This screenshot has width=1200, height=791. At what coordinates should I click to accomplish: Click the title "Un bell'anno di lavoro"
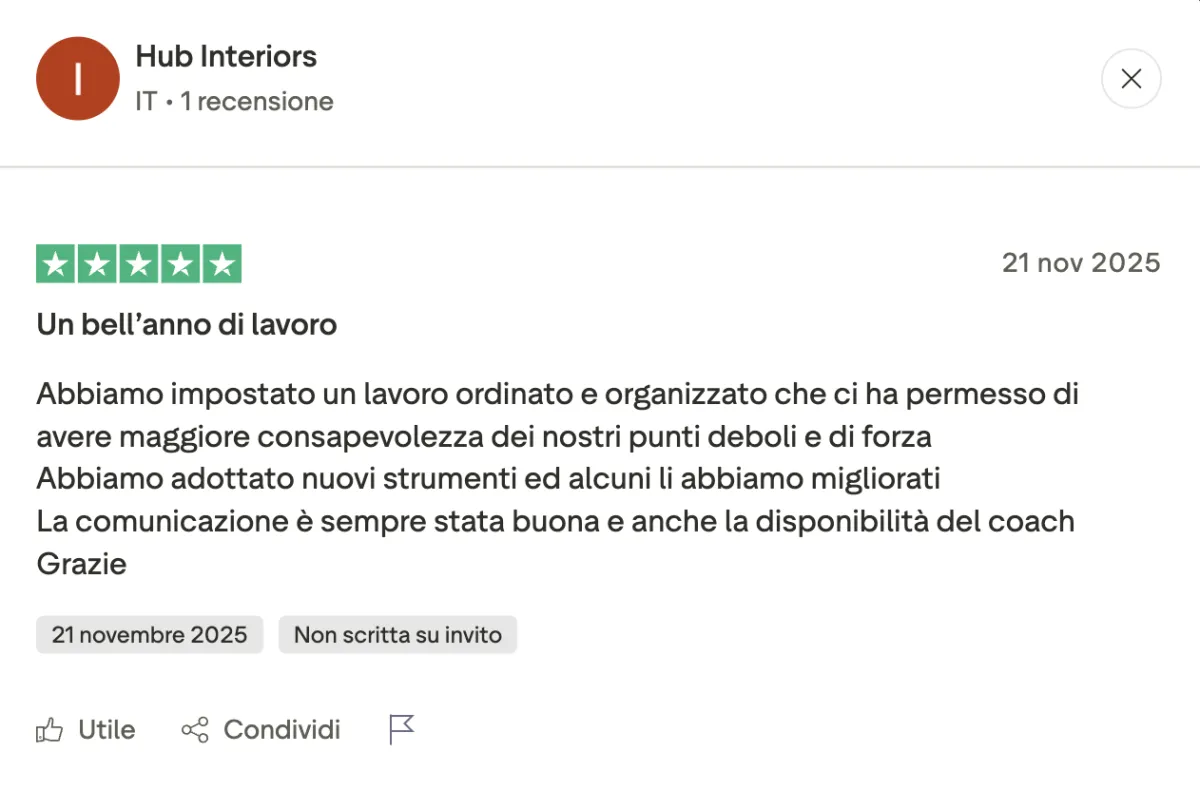[186, 325]
